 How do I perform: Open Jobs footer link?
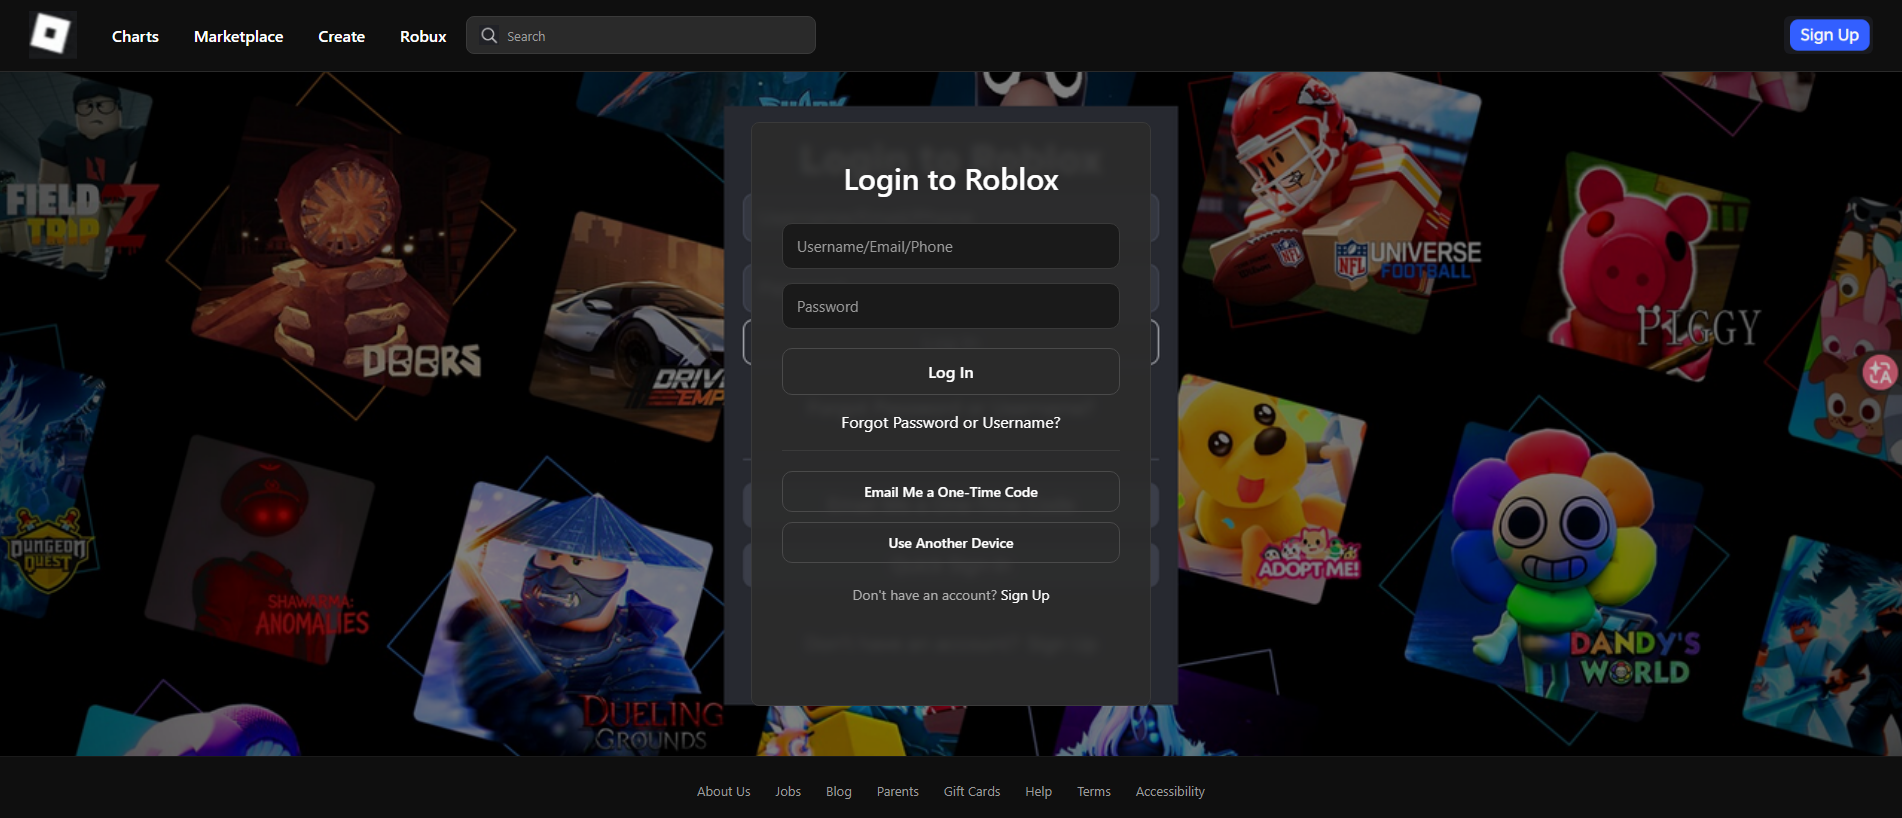tap(788, 791)
